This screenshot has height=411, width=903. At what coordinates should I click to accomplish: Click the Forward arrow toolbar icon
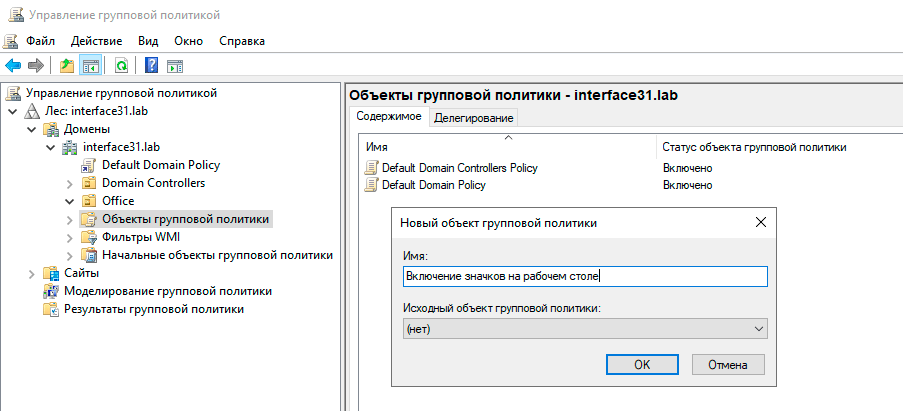coord(36,66)
